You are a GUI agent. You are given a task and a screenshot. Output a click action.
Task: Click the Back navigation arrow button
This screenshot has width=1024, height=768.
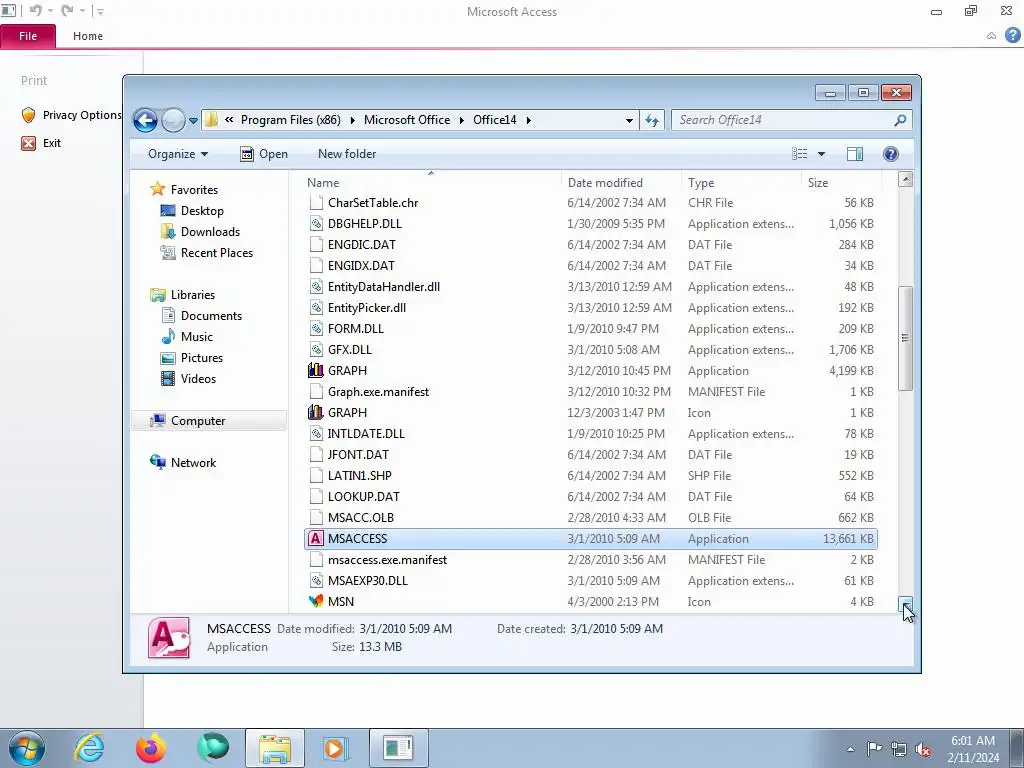[x=145, y=120]
